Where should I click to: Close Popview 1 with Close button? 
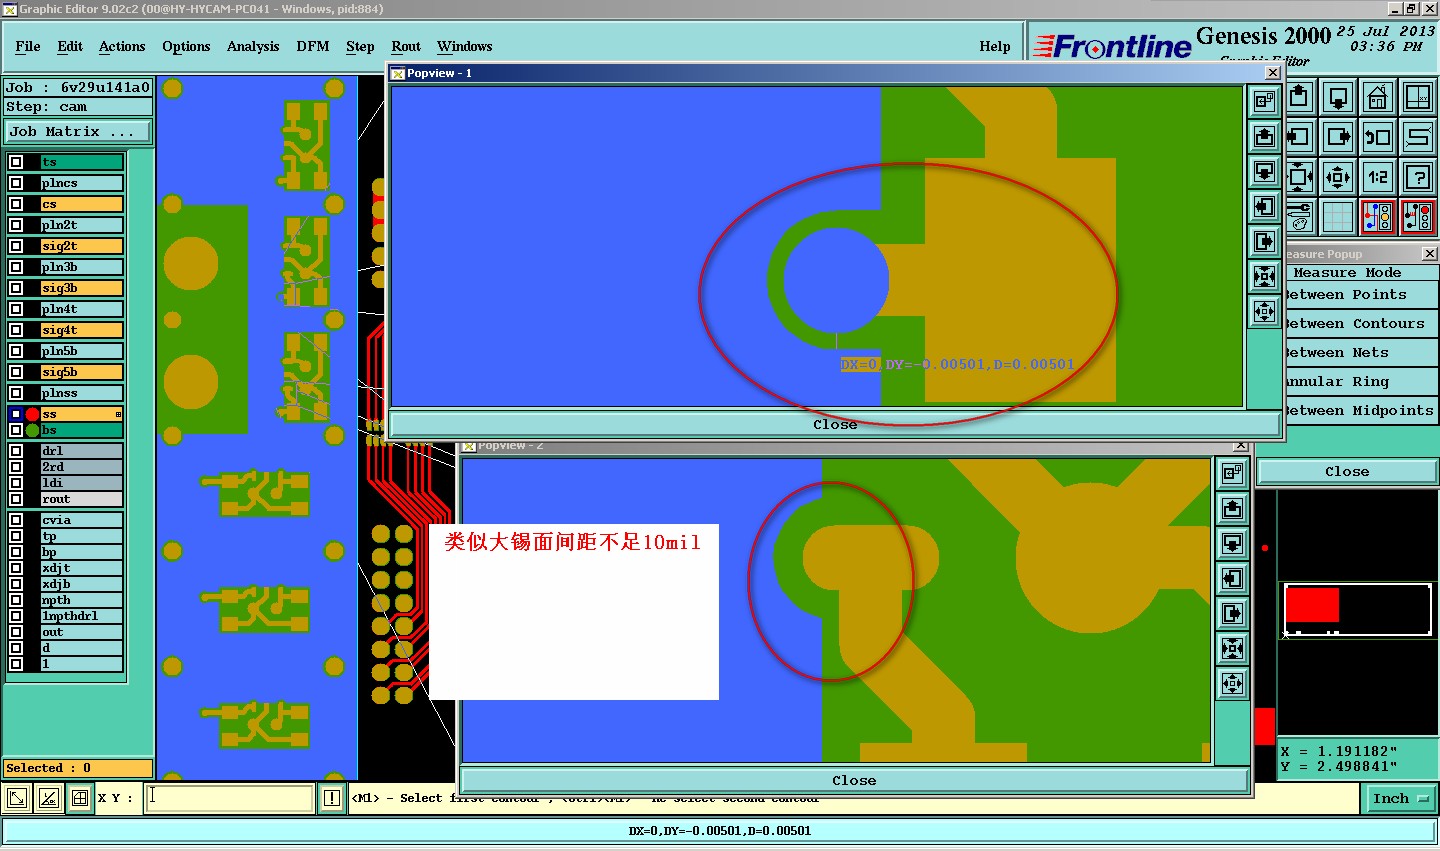click(x=835, y=424)
